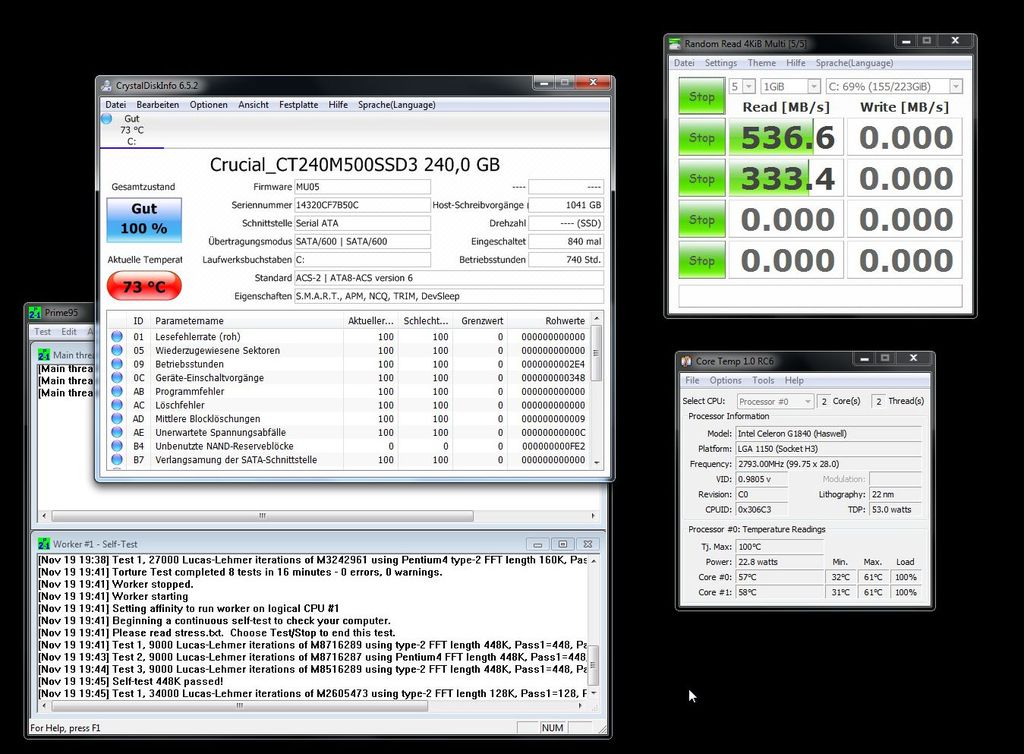The image size is (1024, 754).
Task: Click the Rohwerte column header
Action: (548, 321)
